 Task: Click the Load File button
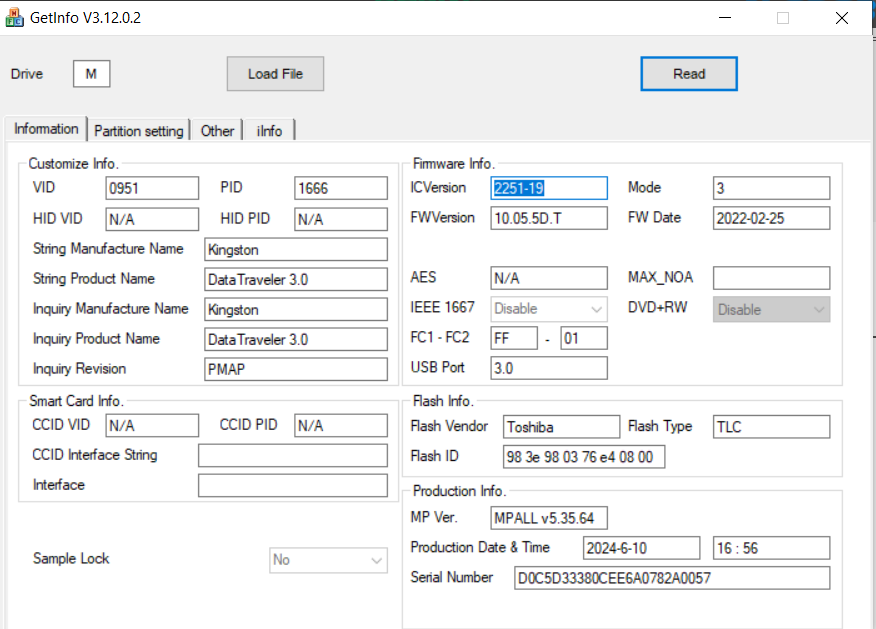tap(275, 74)
